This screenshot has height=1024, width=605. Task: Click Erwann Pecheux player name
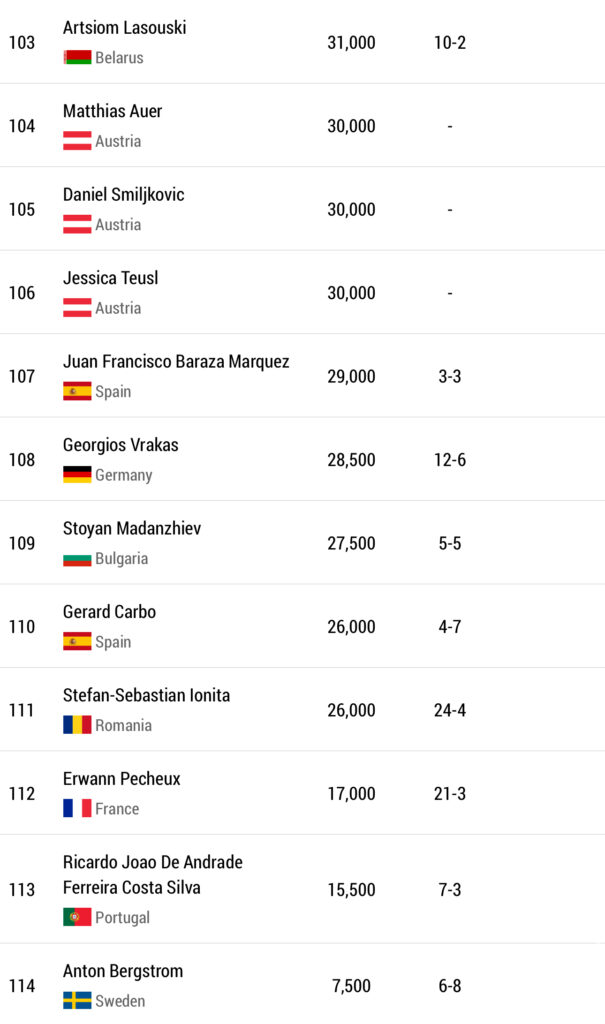[121, 778]
